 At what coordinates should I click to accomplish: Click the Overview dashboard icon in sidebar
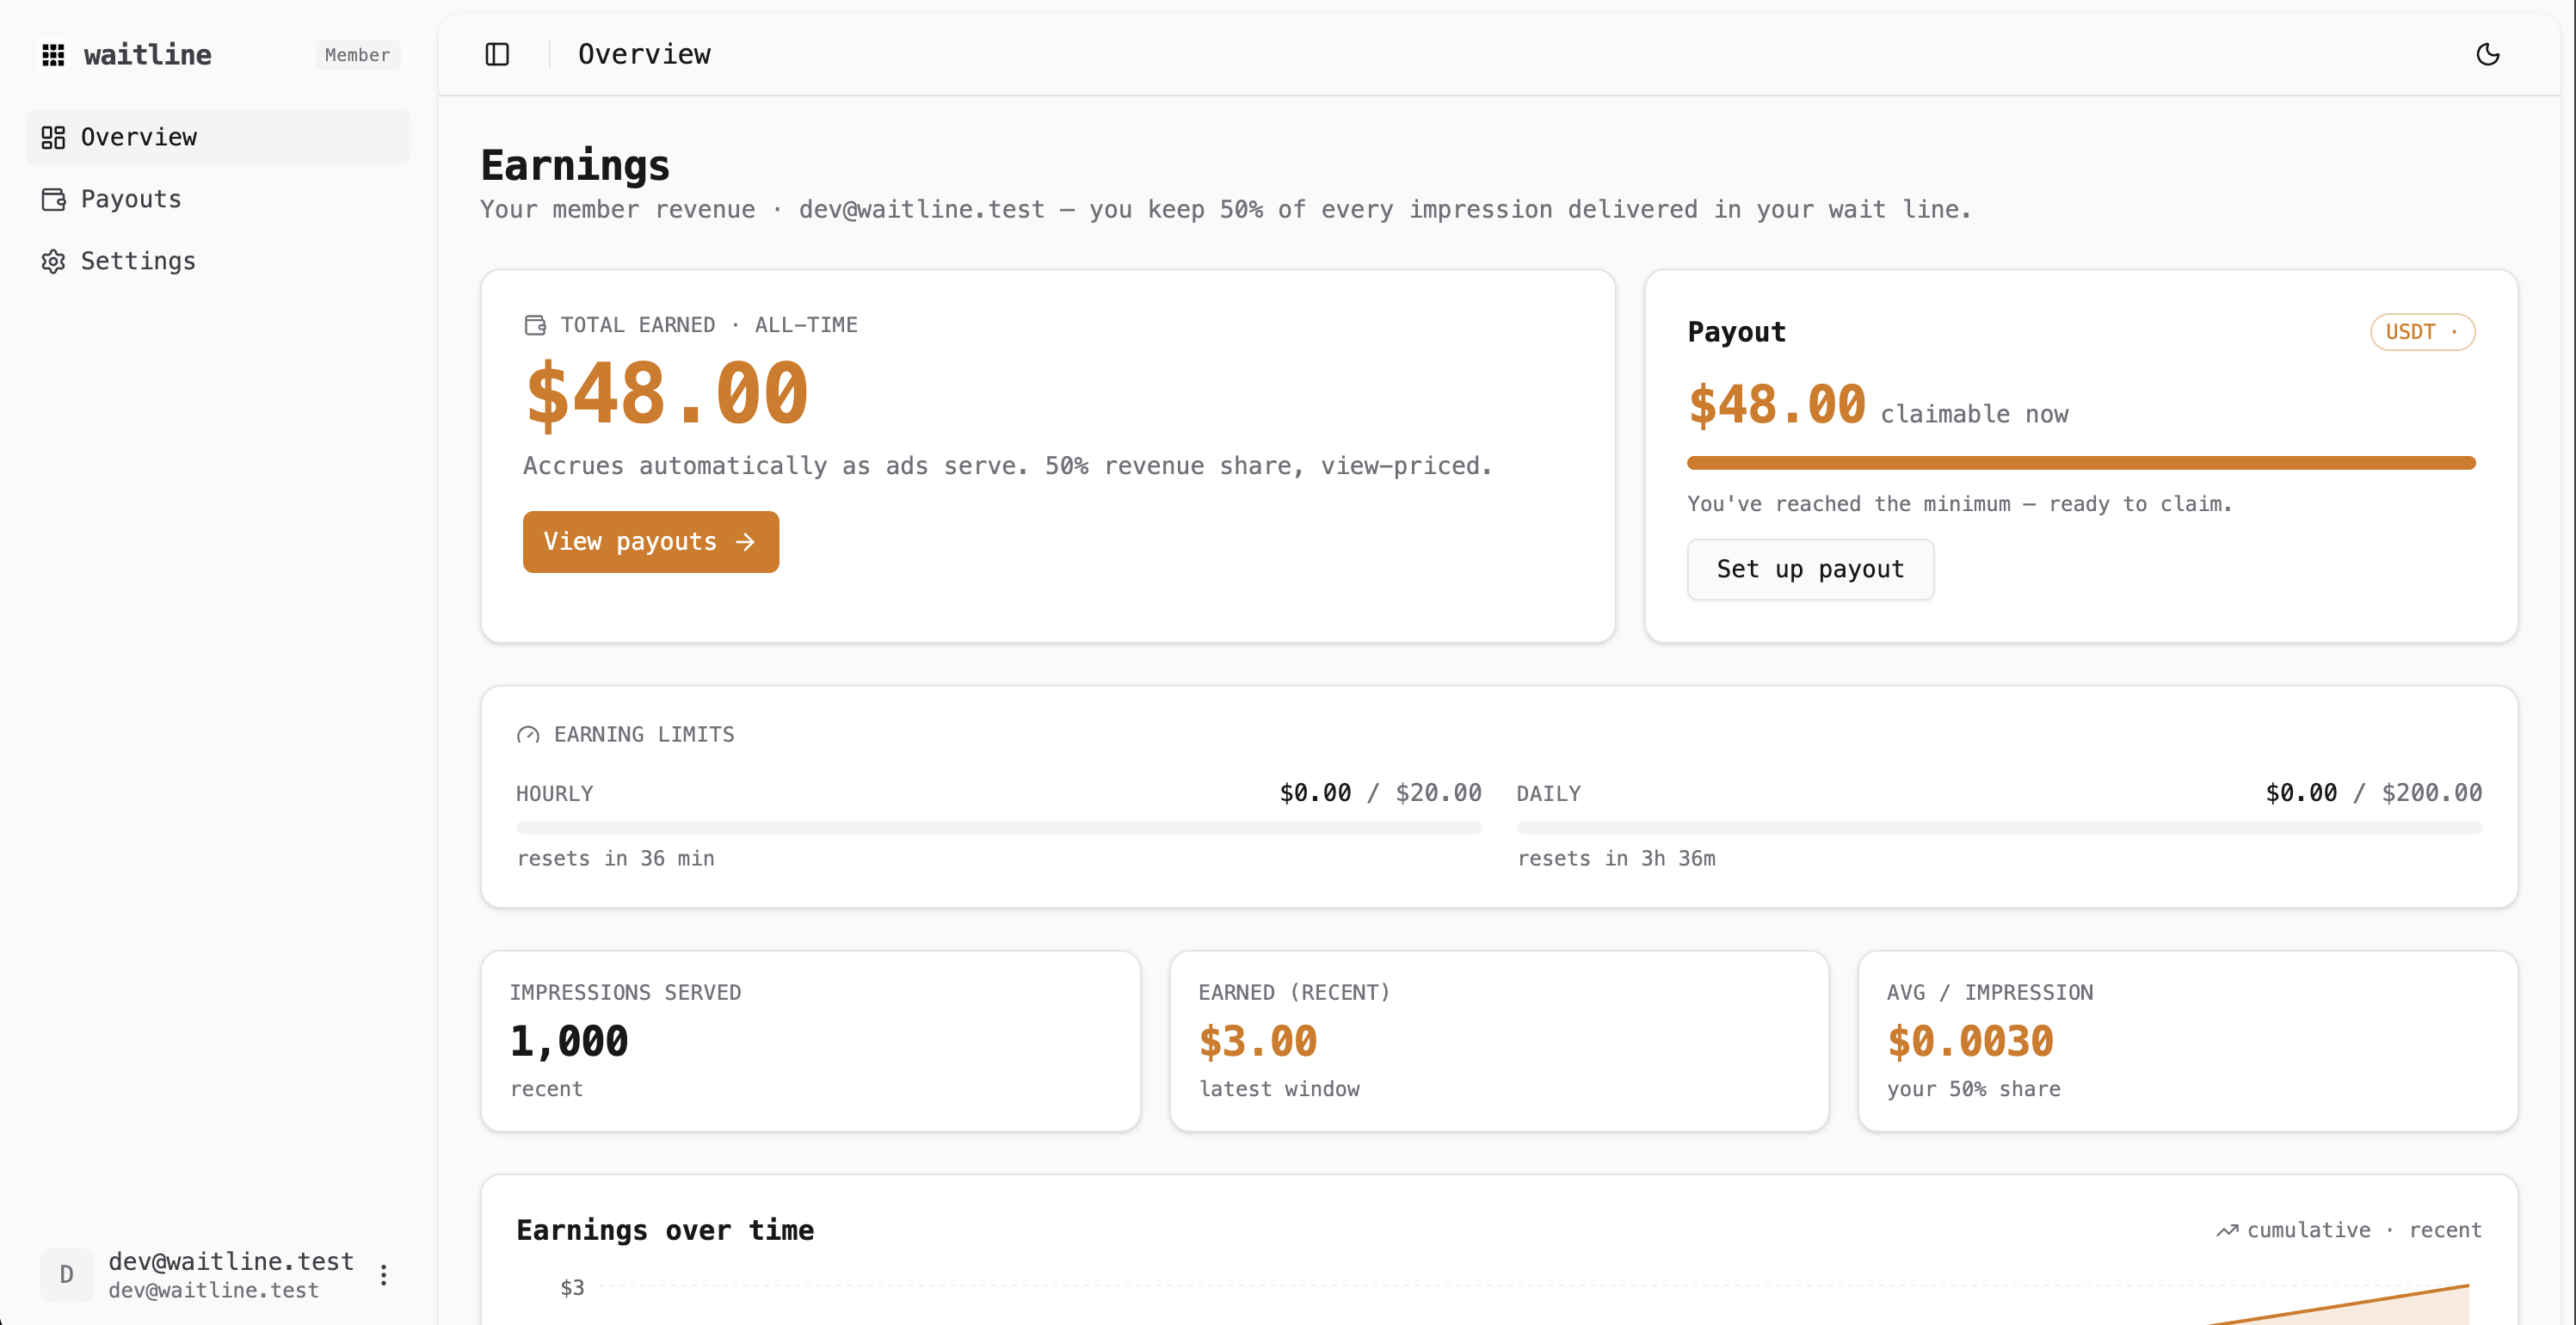click(x=53, y=137)
